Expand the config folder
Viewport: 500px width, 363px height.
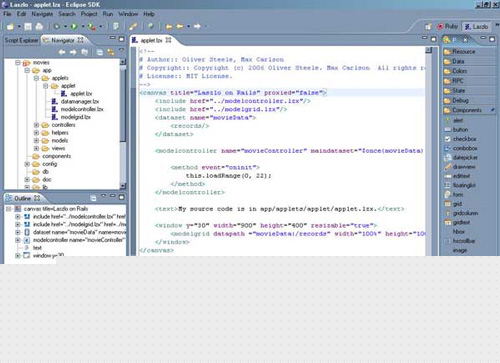coord(27,164)
